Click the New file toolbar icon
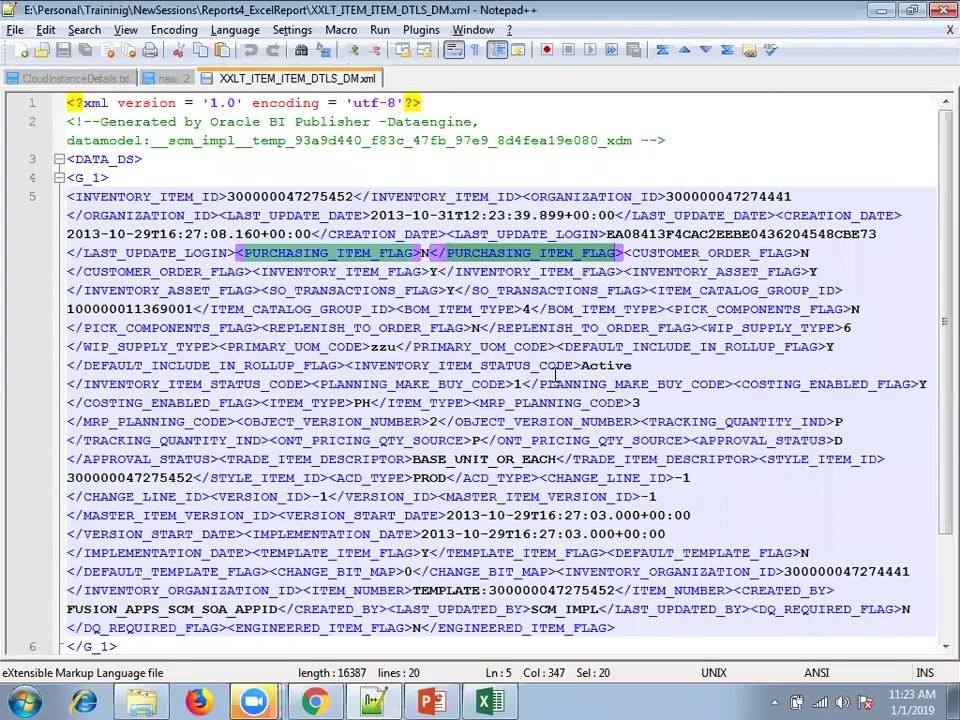The height and width of the screenshot is (720, 960). coord(22,50)
